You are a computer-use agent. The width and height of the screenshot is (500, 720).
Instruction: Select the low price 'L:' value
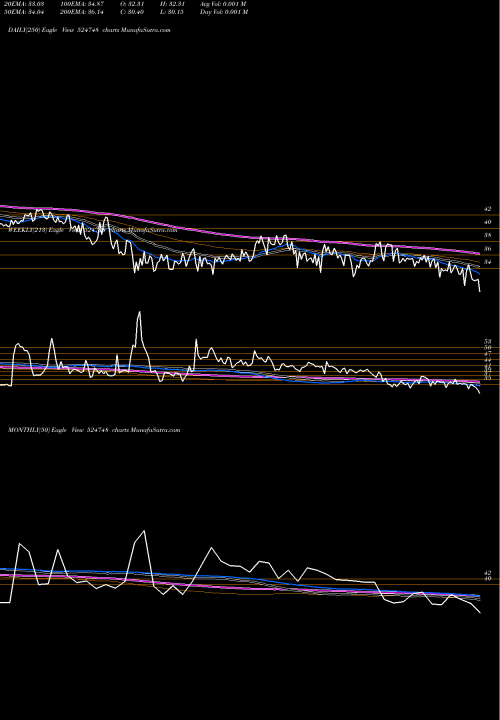tap(172, 12)
